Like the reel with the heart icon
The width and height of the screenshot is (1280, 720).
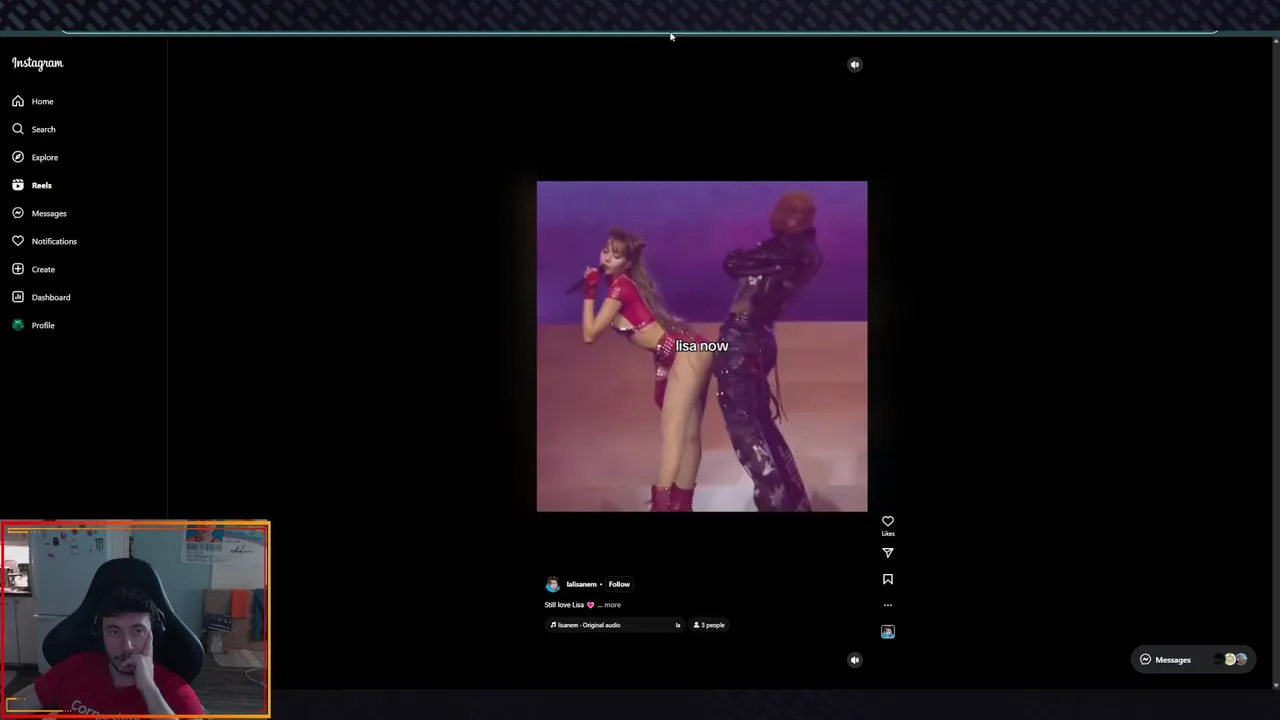click(888, 522)
